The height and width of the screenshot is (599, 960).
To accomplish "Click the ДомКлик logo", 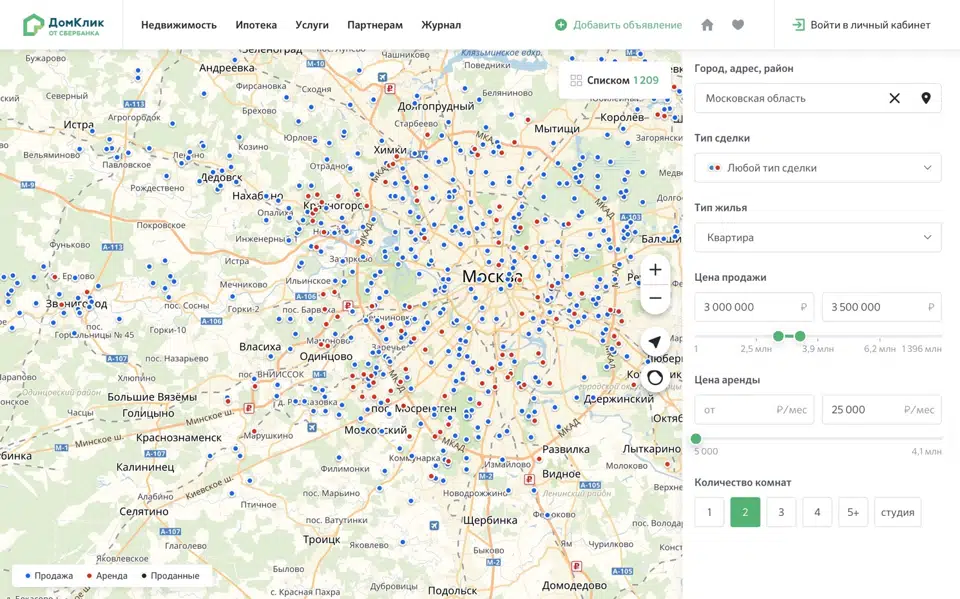I will [x=64, y=25].
